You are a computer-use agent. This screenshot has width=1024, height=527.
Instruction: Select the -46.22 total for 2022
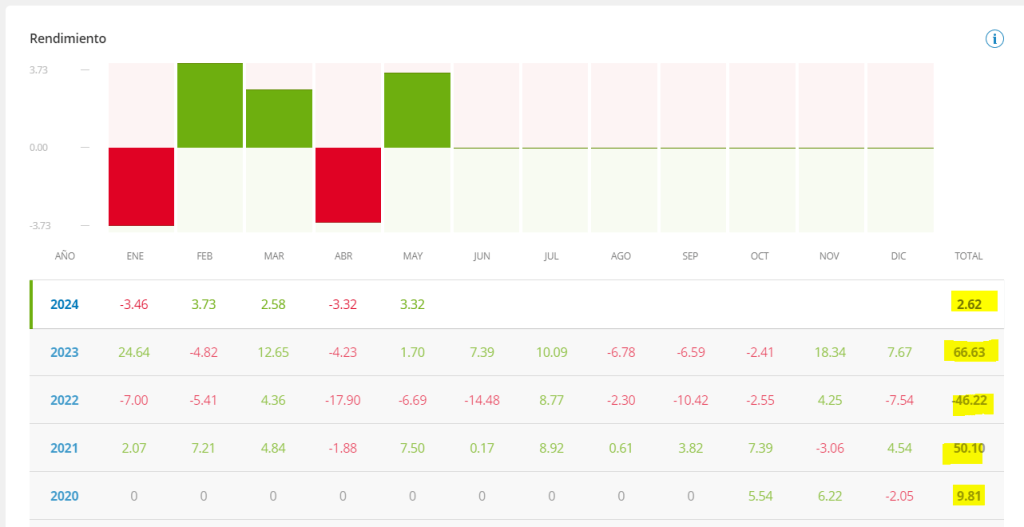(967, 400)
